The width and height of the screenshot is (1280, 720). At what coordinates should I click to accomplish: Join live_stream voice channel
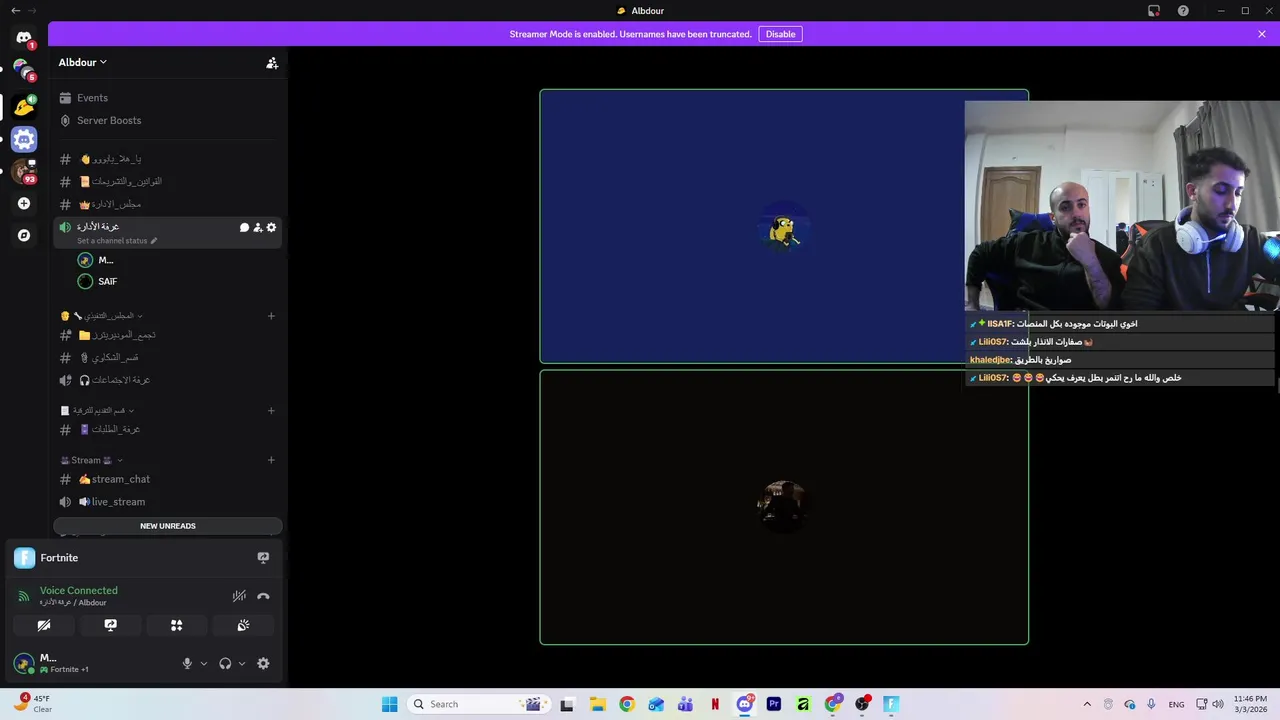click(x=168, y=502)
